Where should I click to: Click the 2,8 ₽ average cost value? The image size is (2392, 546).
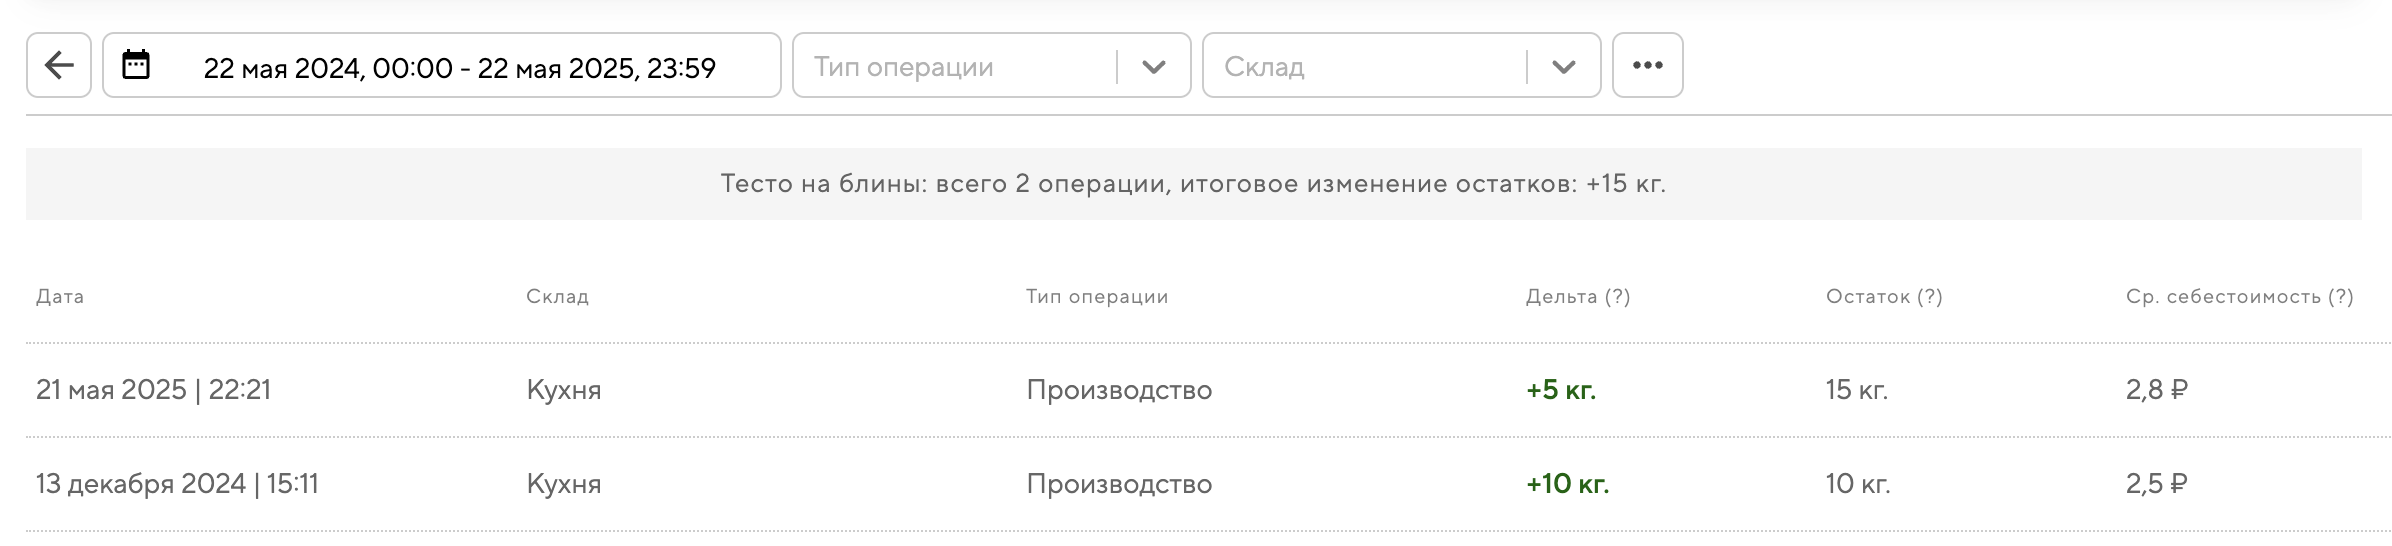(x=2156, y=390)
